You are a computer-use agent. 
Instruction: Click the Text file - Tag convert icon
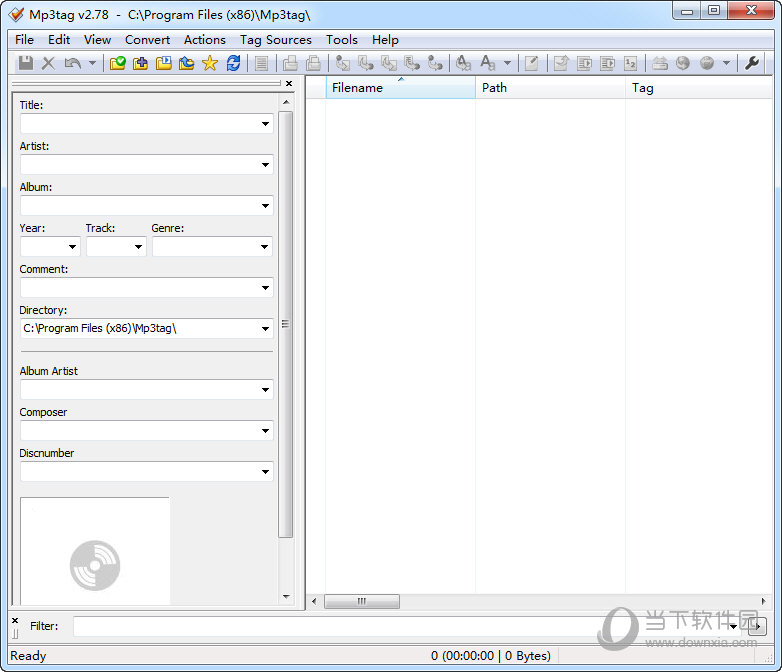(412, 63)
